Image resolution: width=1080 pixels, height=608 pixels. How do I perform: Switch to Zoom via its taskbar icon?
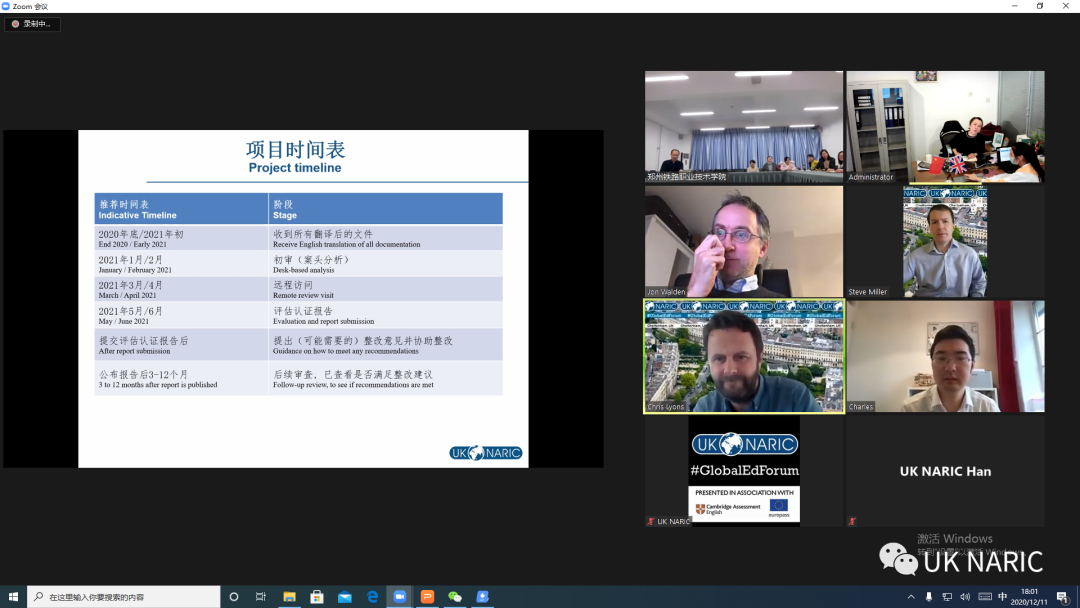(399, 596)
